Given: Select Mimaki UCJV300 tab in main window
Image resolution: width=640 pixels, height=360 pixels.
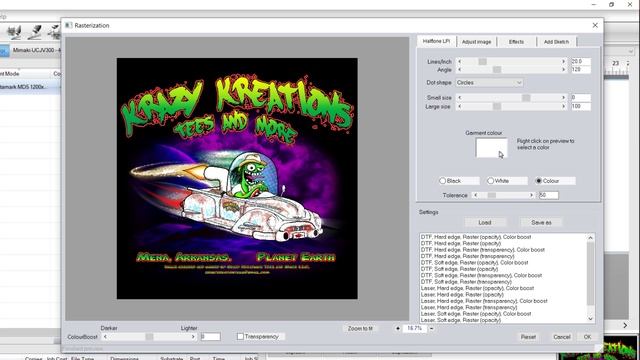Looking at the screenshot, I should tap(36, 50).
